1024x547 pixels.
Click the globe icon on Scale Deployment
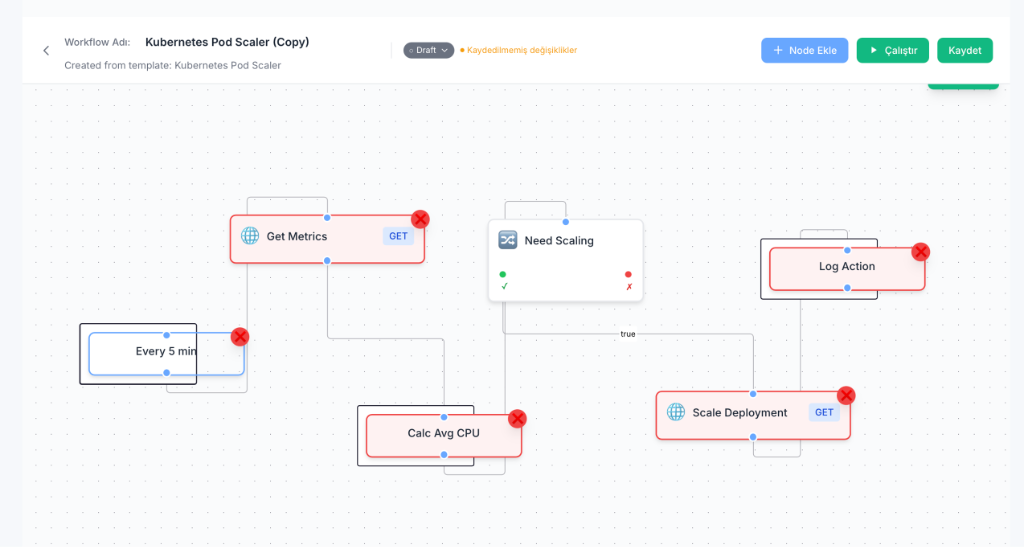coord(676,412)
